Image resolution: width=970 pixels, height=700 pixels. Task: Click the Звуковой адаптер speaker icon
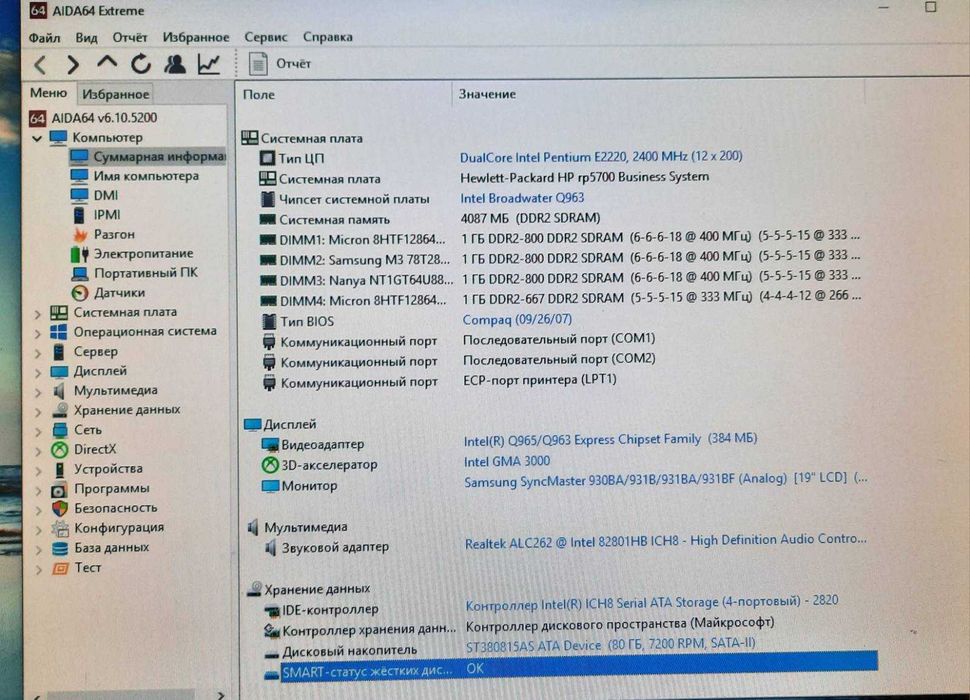[x=270, y=547]
